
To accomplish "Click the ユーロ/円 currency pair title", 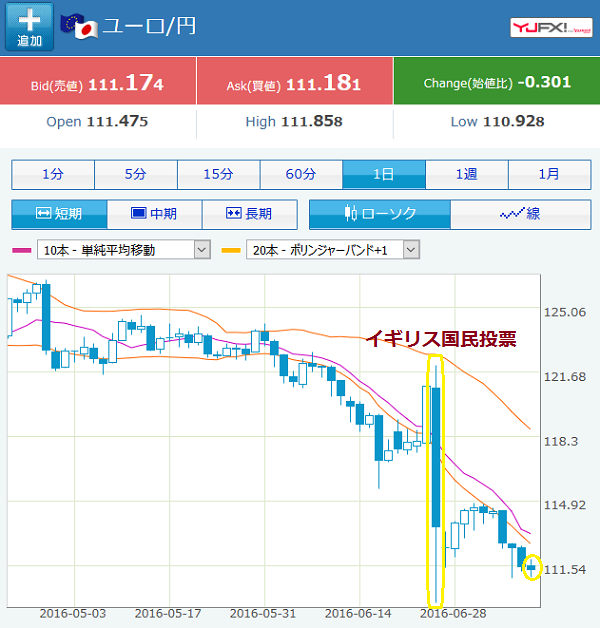I will click(x=150, y=26).
